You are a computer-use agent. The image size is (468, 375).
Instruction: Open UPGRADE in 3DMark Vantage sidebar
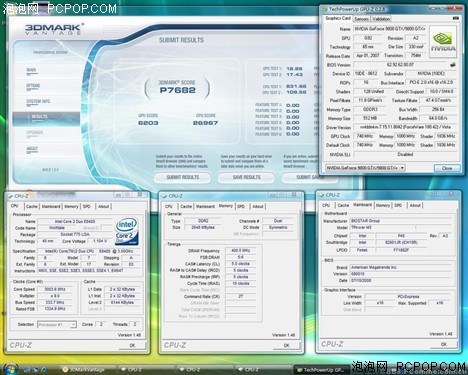[35, 133]
